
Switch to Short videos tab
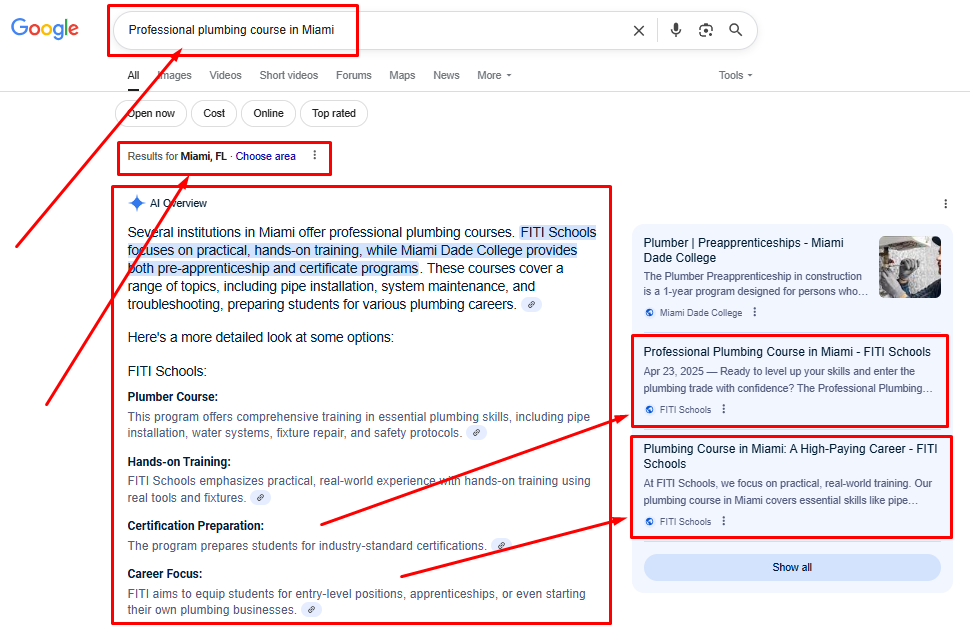pyautogui.click(x=289, y=75)
